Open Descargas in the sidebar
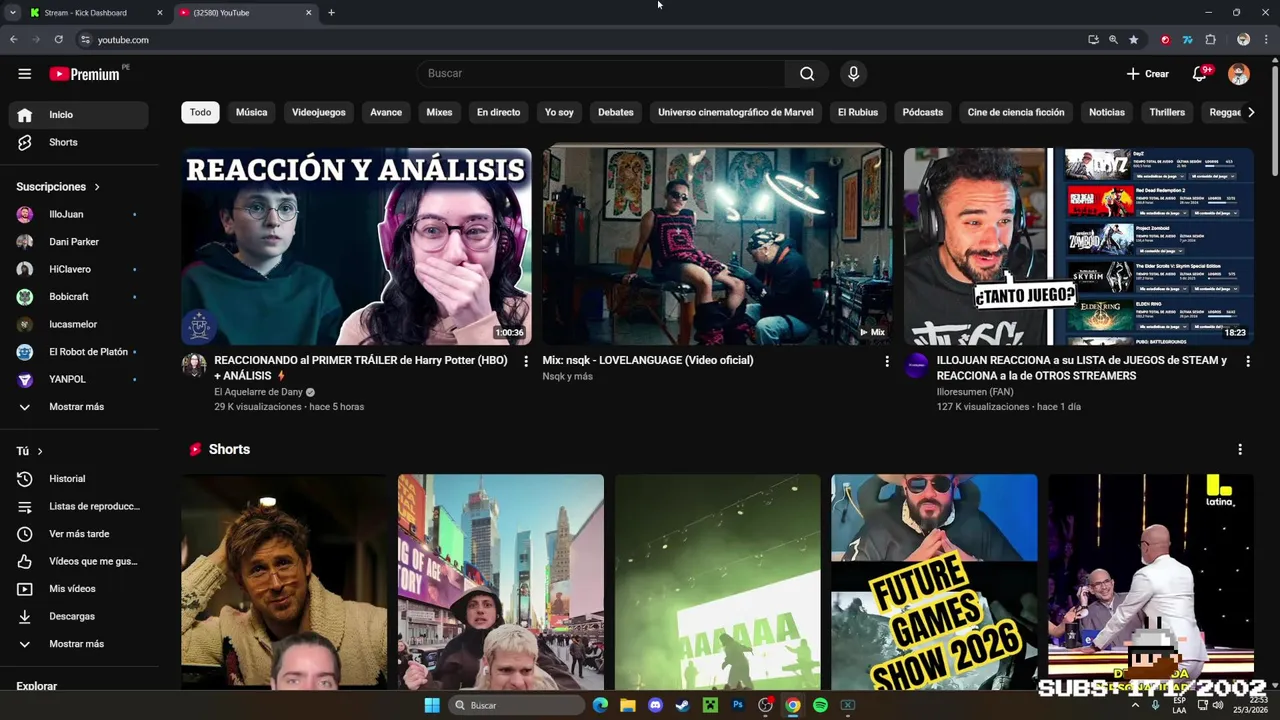 tap(79, 617)
